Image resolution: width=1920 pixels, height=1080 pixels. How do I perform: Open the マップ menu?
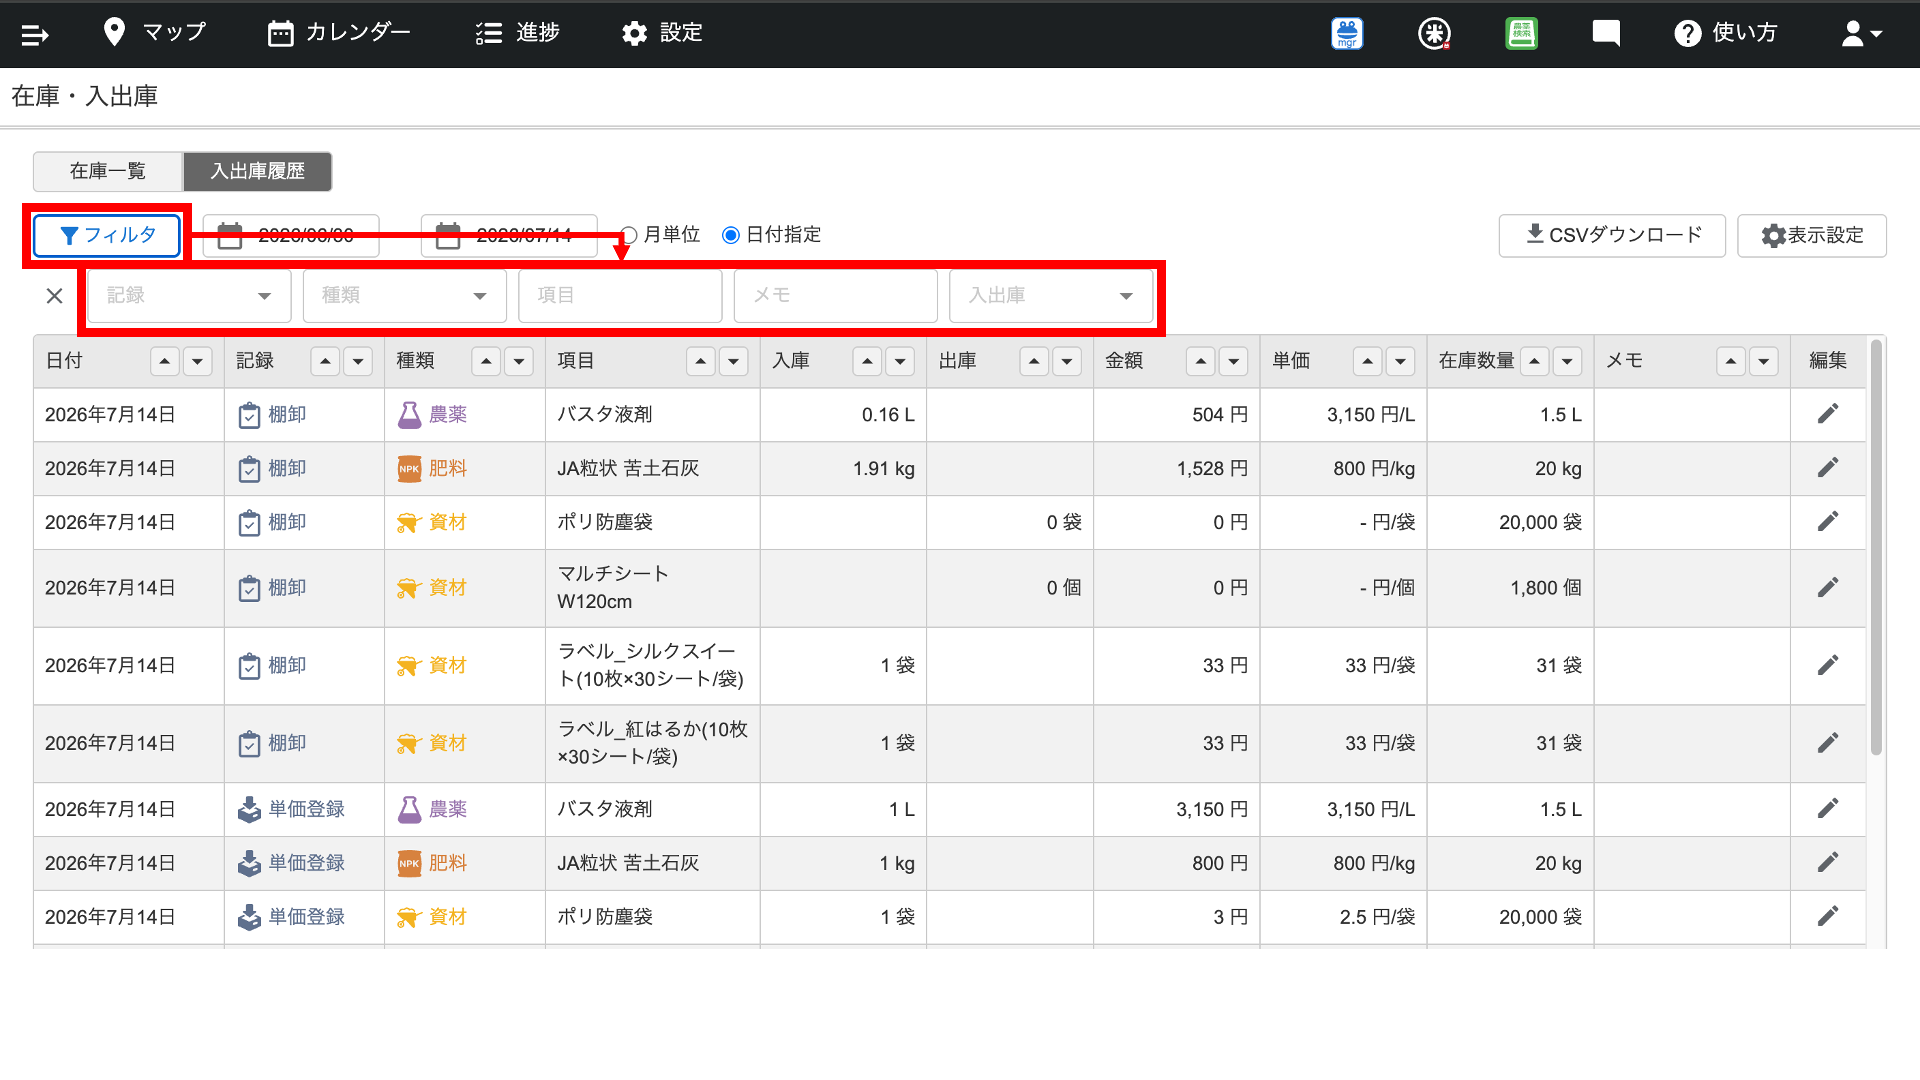tap(155, 33)
